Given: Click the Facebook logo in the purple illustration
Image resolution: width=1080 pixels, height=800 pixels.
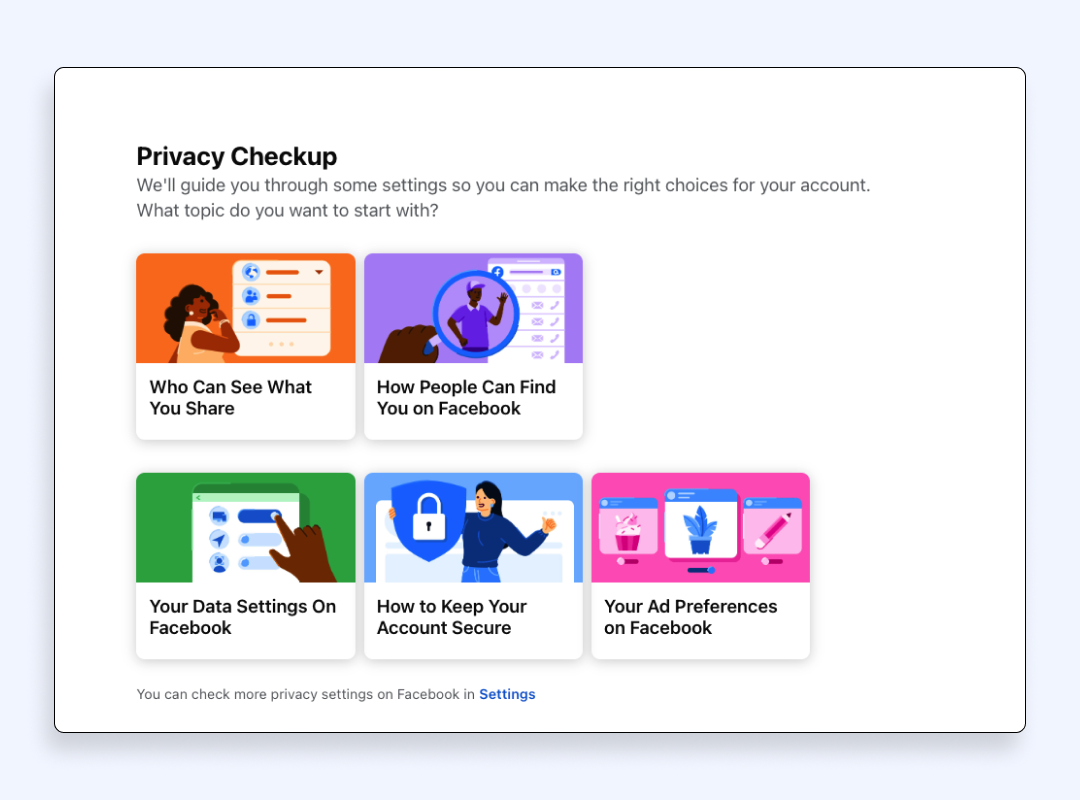Looking at the screenshot, I should point(497,272).
